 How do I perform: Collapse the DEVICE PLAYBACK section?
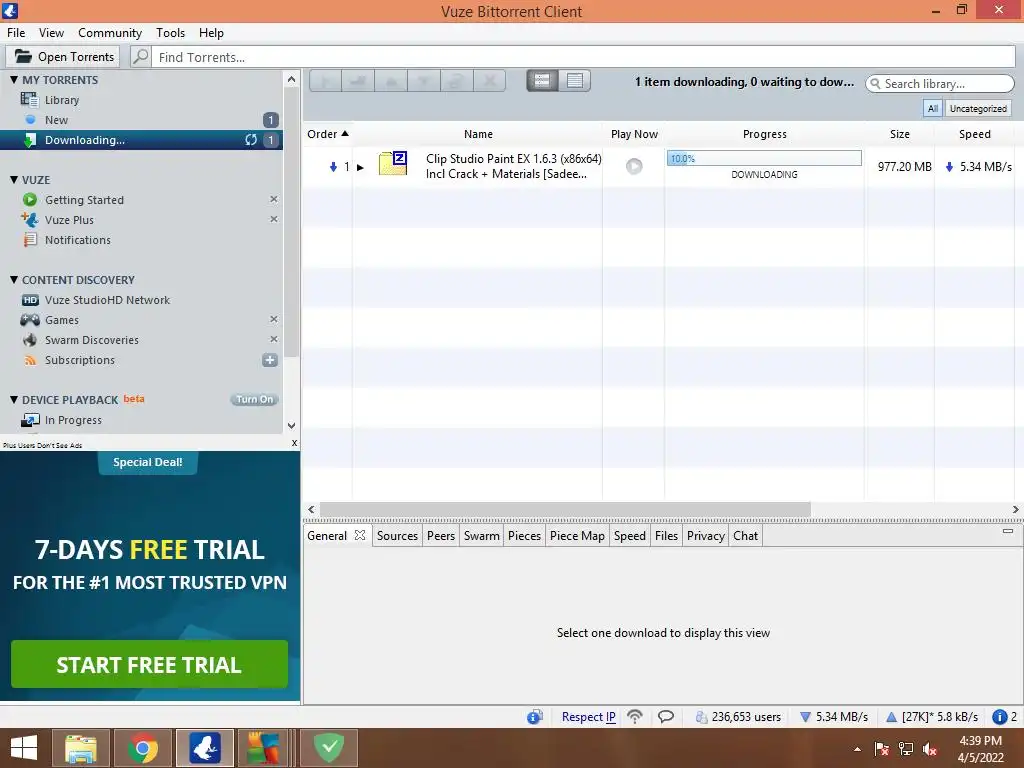coord(14,399)
